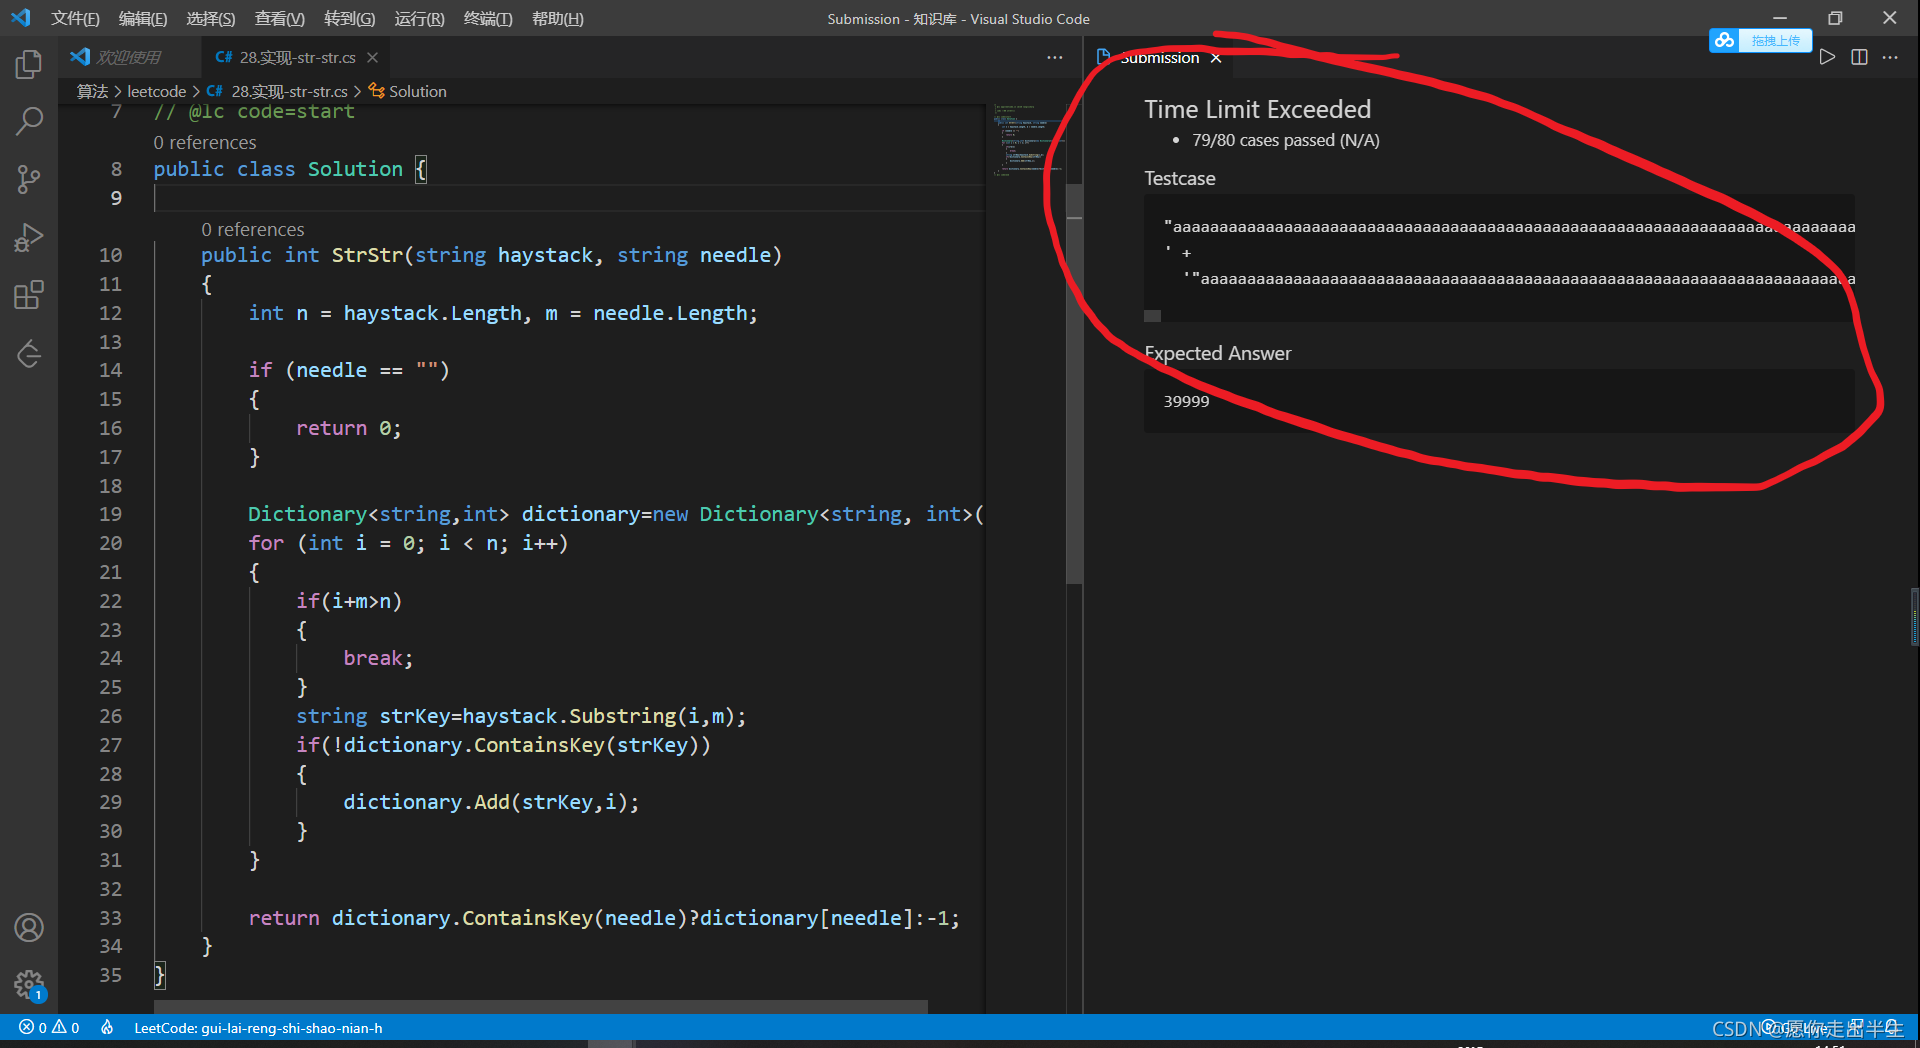Open the Explorer view in activity bar
This screenshot has height=1048, width=1920.
29,65
